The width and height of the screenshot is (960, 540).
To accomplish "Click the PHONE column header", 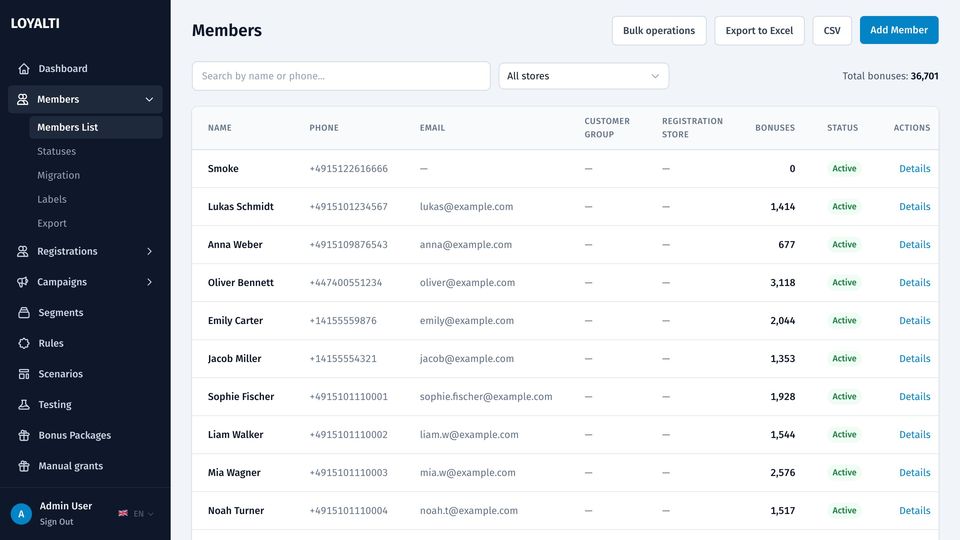I will click(x=324, y=128).
